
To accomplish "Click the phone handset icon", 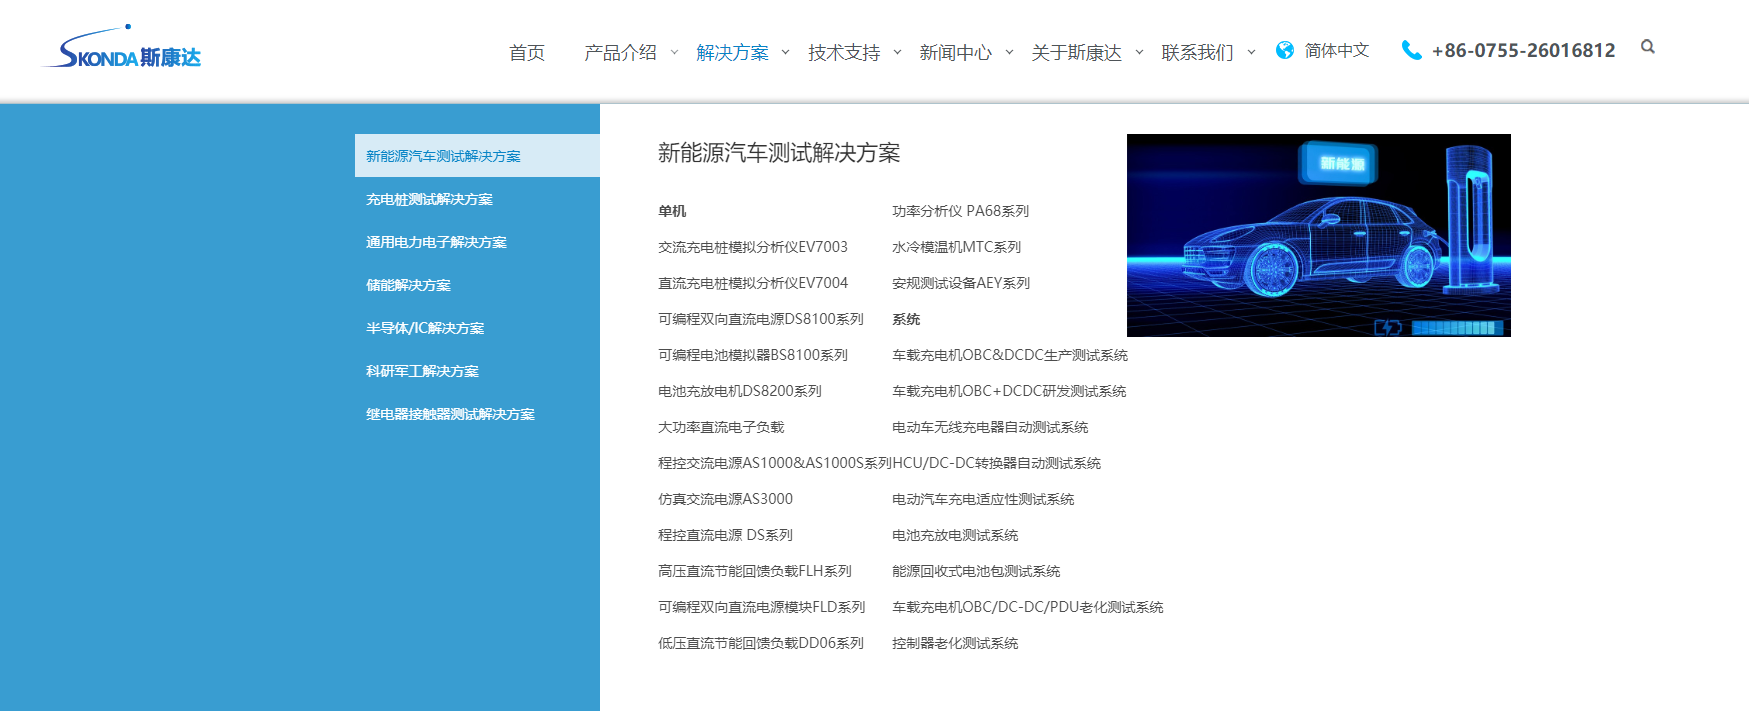I will point(1411,50).
